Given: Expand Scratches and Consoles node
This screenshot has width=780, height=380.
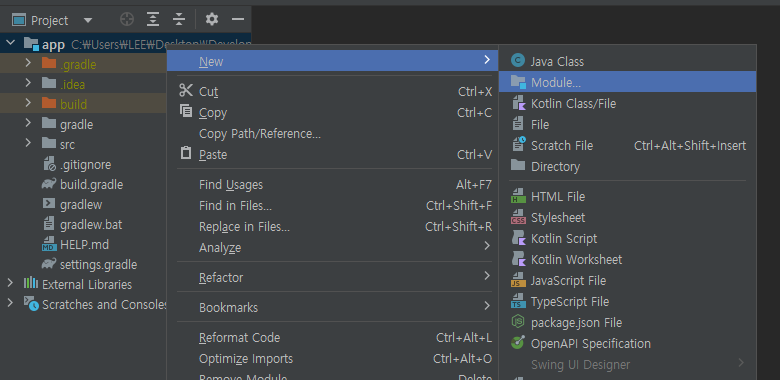Looking at the screenshot, I should (10, 303).
